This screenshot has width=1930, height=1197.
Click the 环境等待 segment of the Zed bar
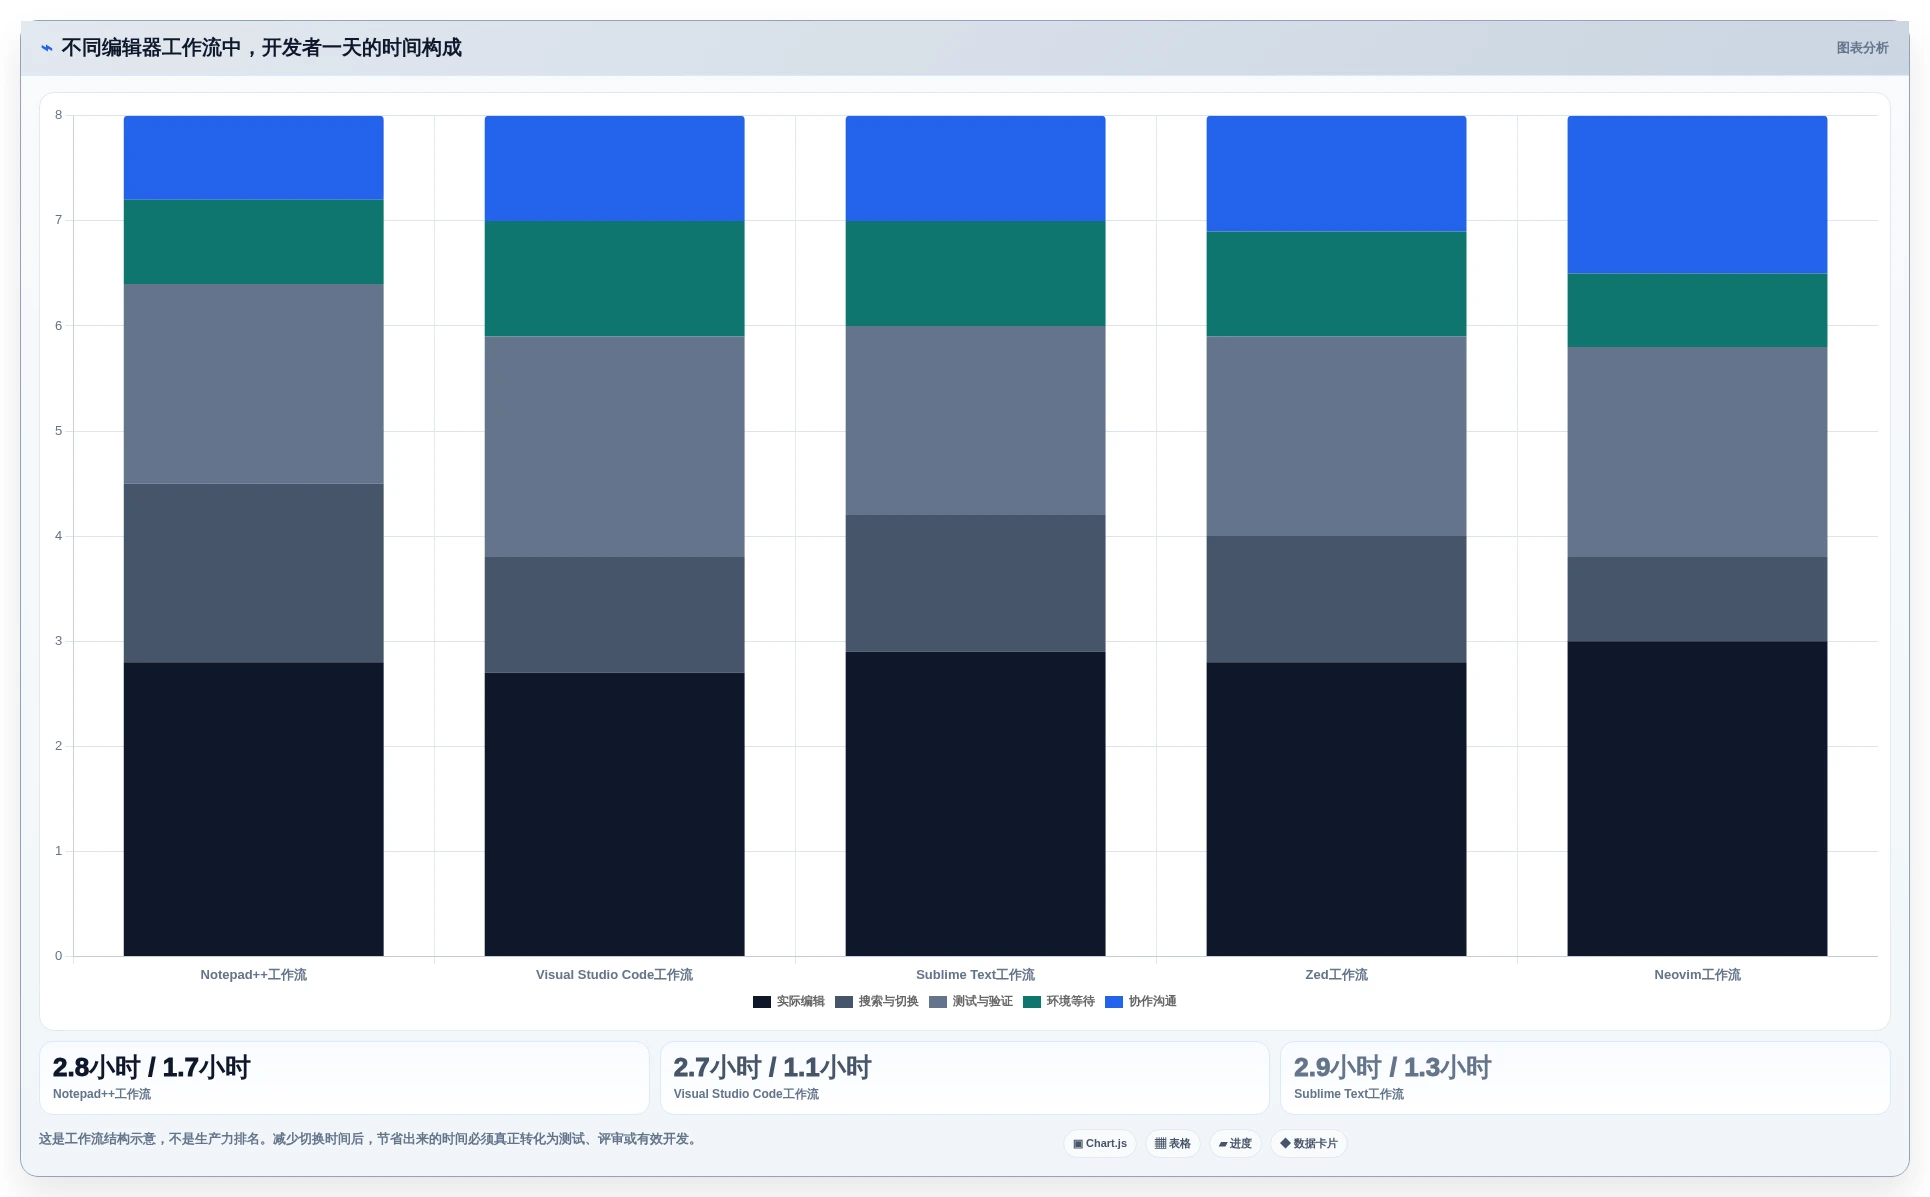(1336, 284)
